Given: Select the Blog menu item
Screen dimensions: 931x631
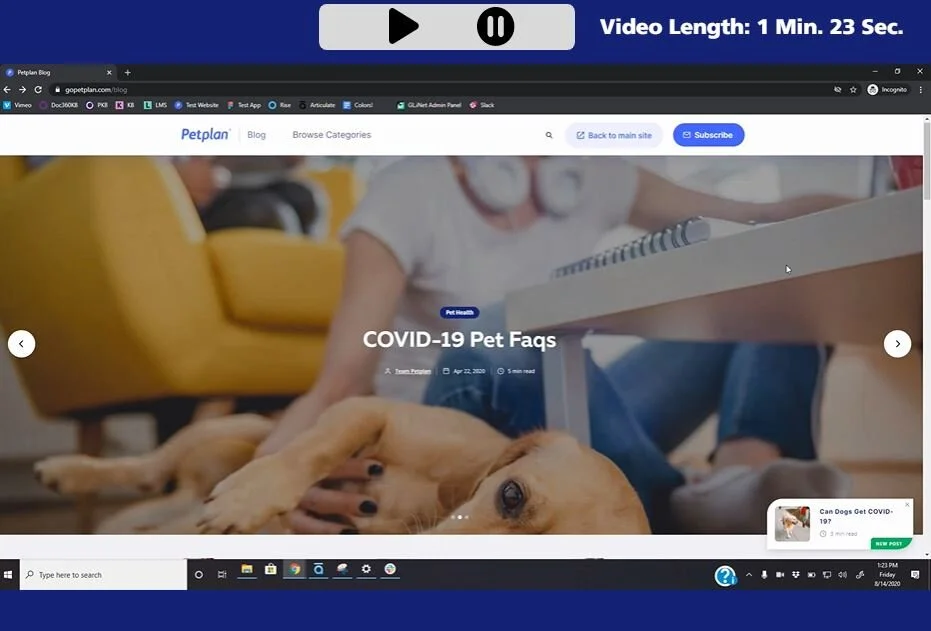Looking at the screenshot, I should click(256, 134).
